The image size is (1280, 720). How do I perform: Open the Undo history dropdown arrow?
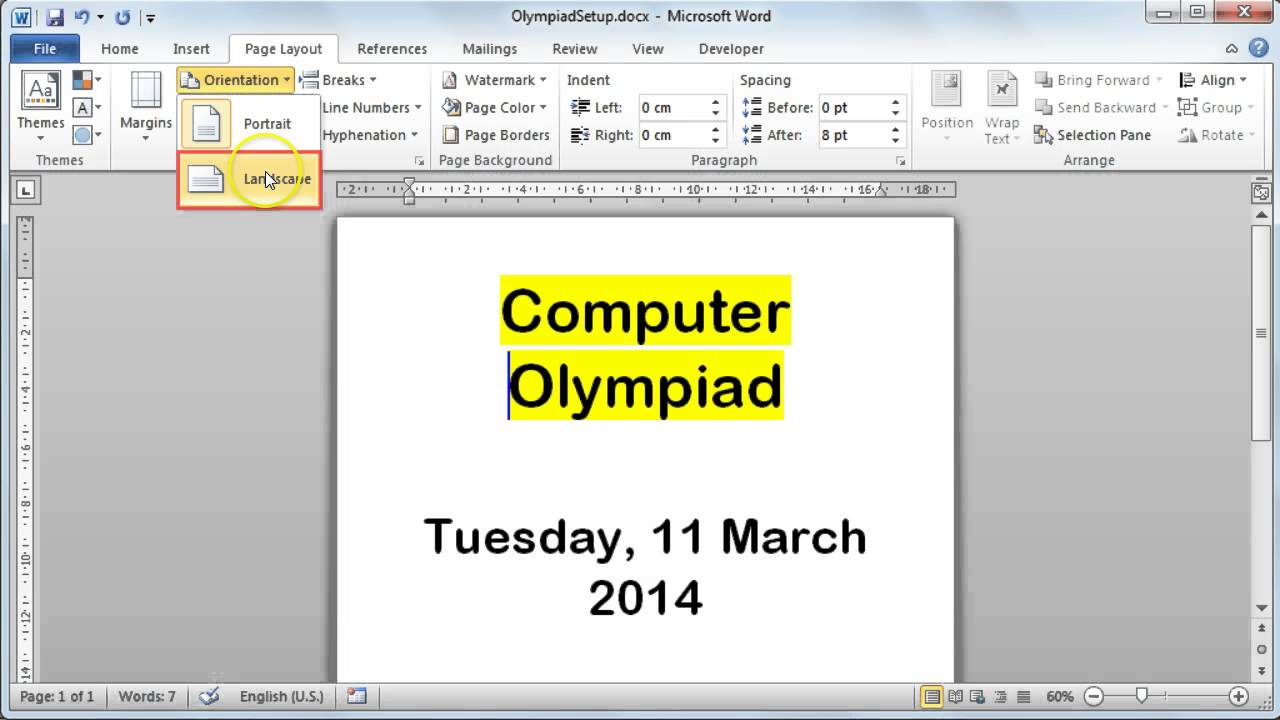pyautogui.click(x=100, y=17)
